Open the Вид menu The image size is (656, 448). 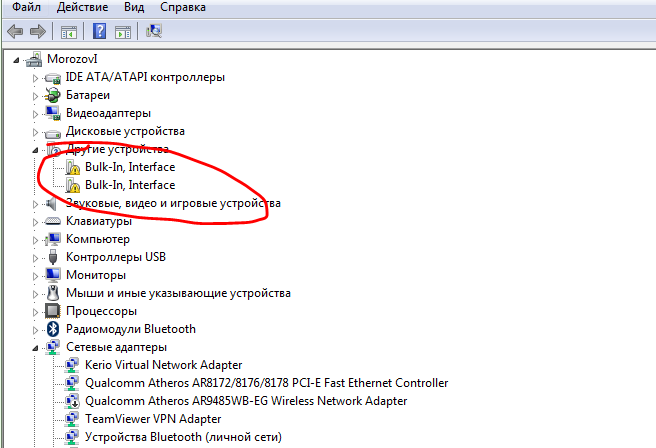[134, 7]
